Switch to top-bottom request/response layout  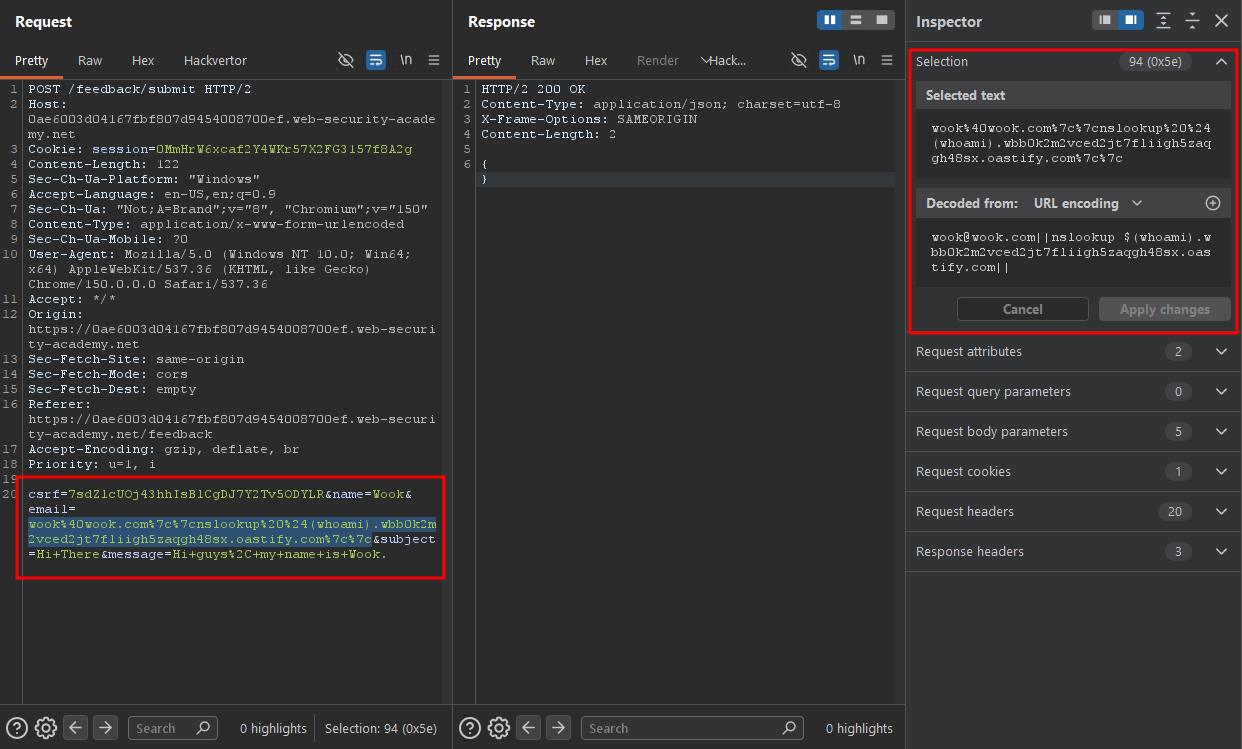coord(856,20)
